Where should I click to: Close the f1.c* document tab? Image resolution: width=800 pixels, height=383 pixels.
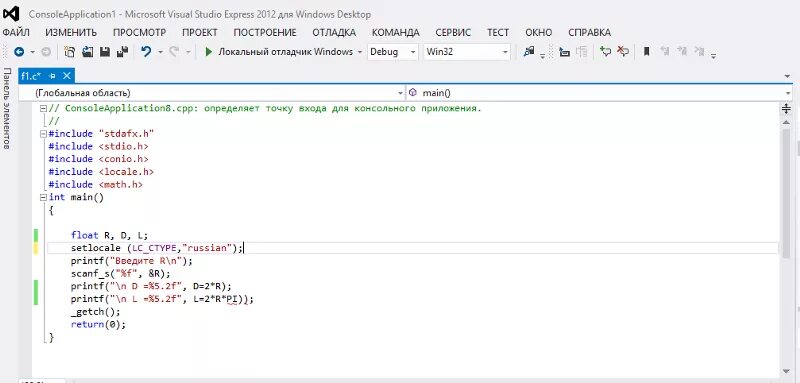point(66,76)
